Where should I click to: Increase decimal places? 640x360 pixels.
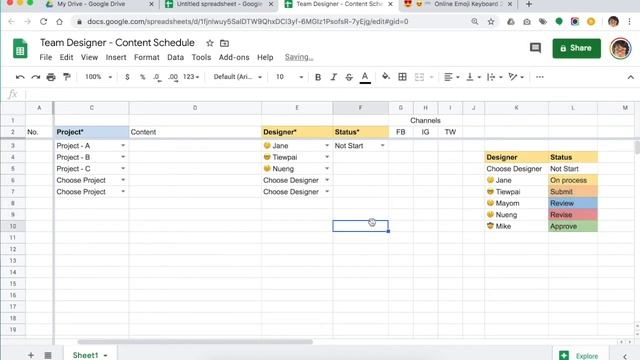(x=173, y=77)
